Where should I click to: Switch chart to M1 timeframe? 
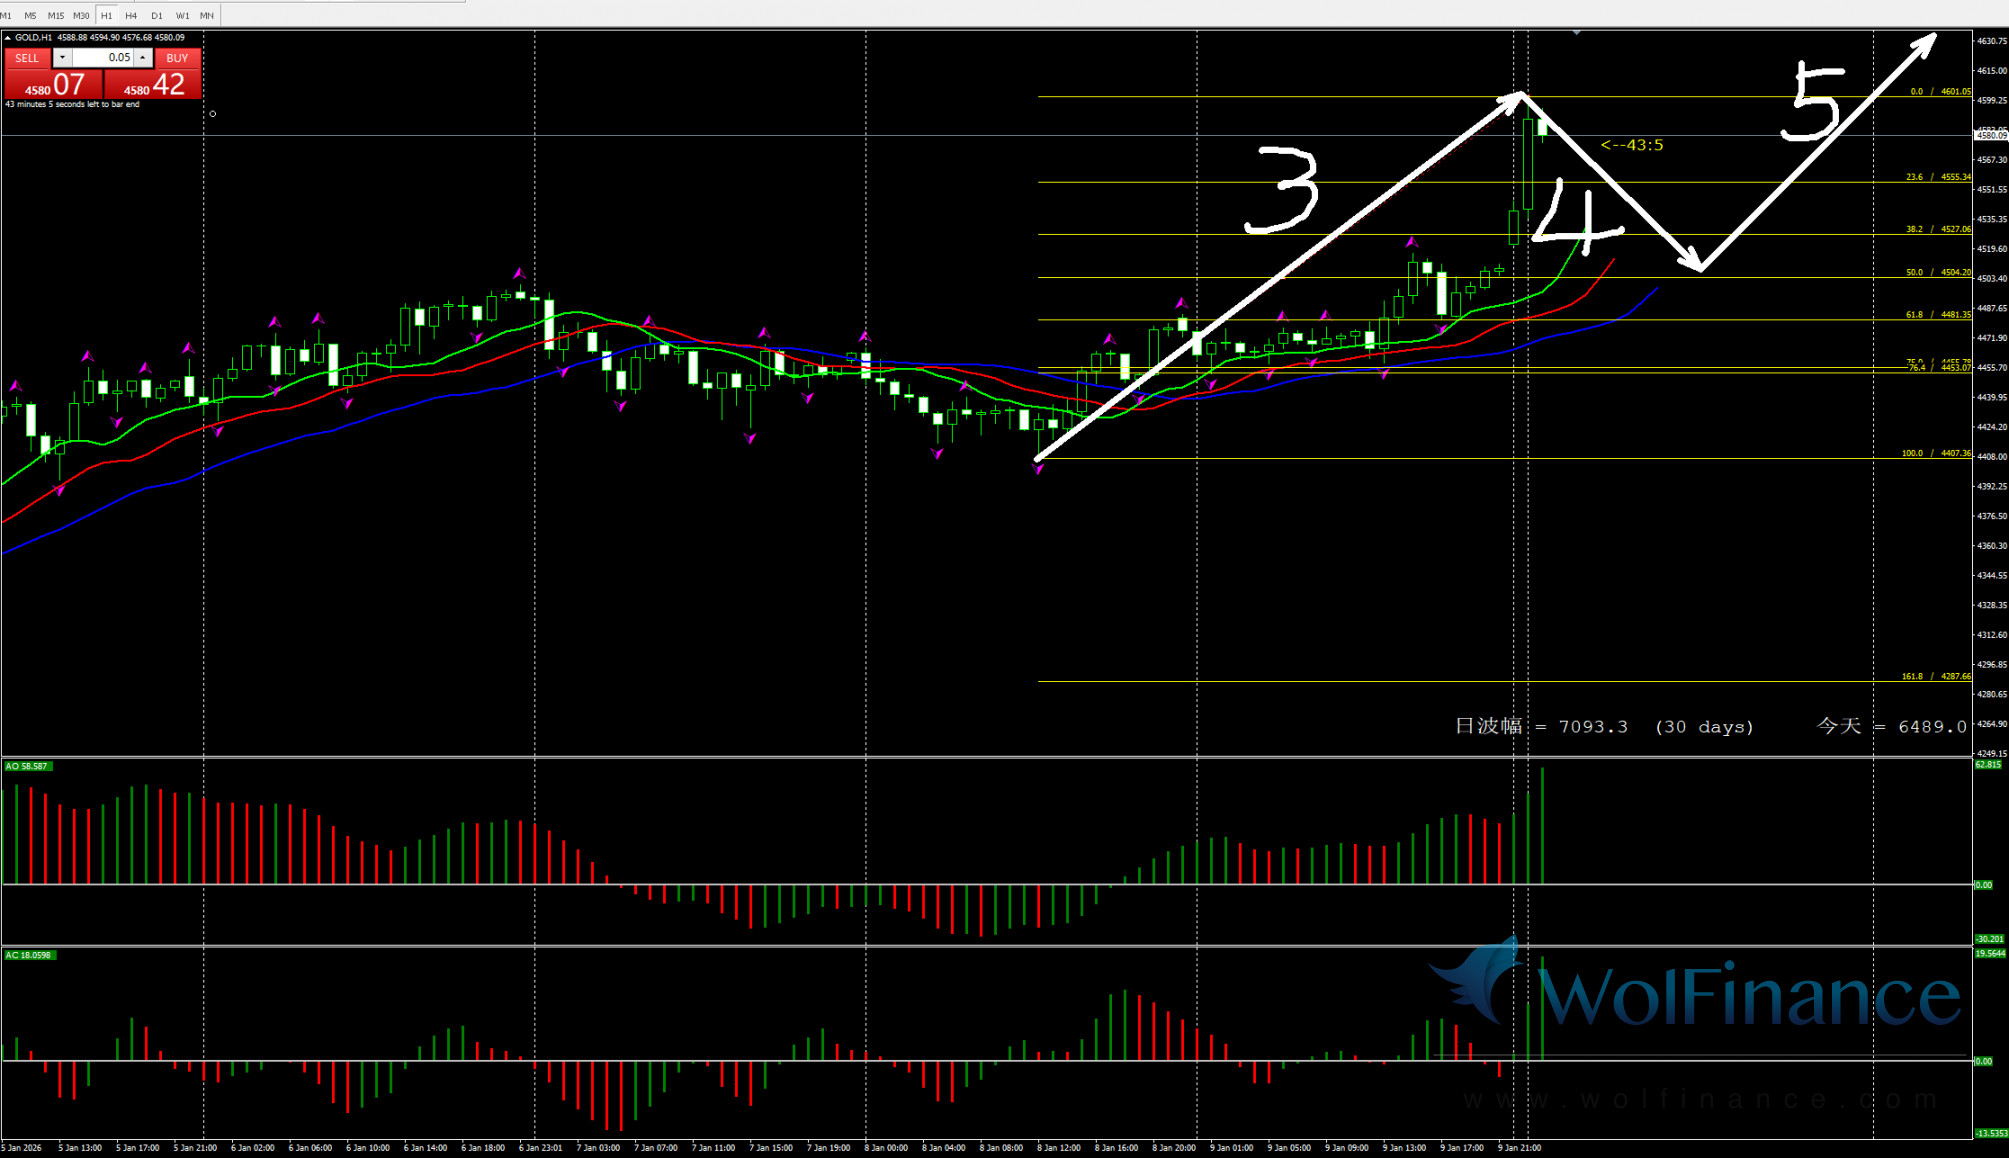6,16
